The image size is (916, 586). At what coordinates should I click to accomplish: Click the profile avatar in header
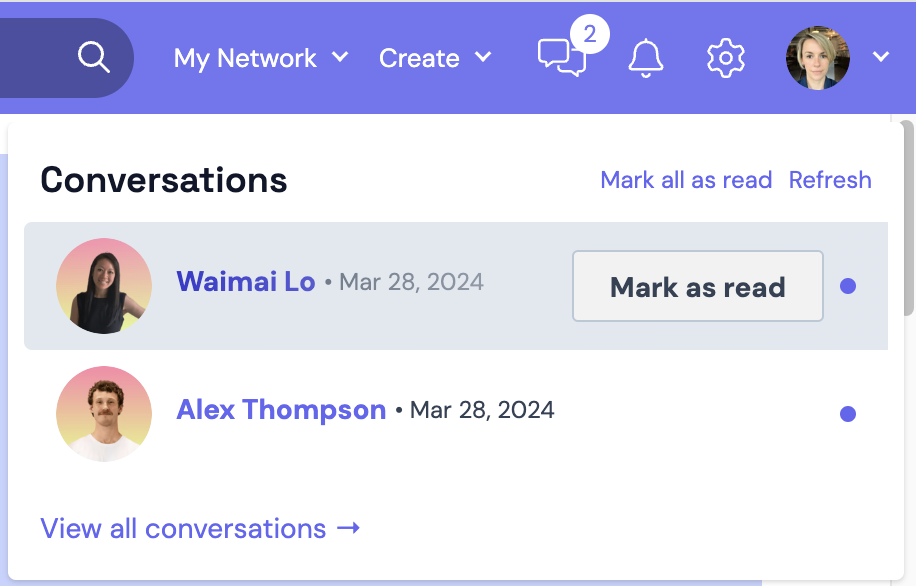(817, 58)
